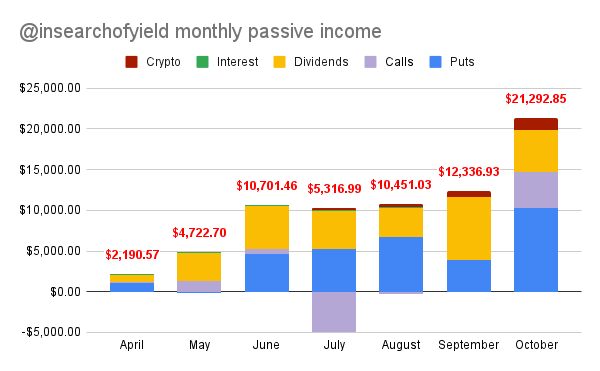This screenshot has height=371, width=600.
Task: Select October's purple Calls bar segment
Action: tap(536, 190)
